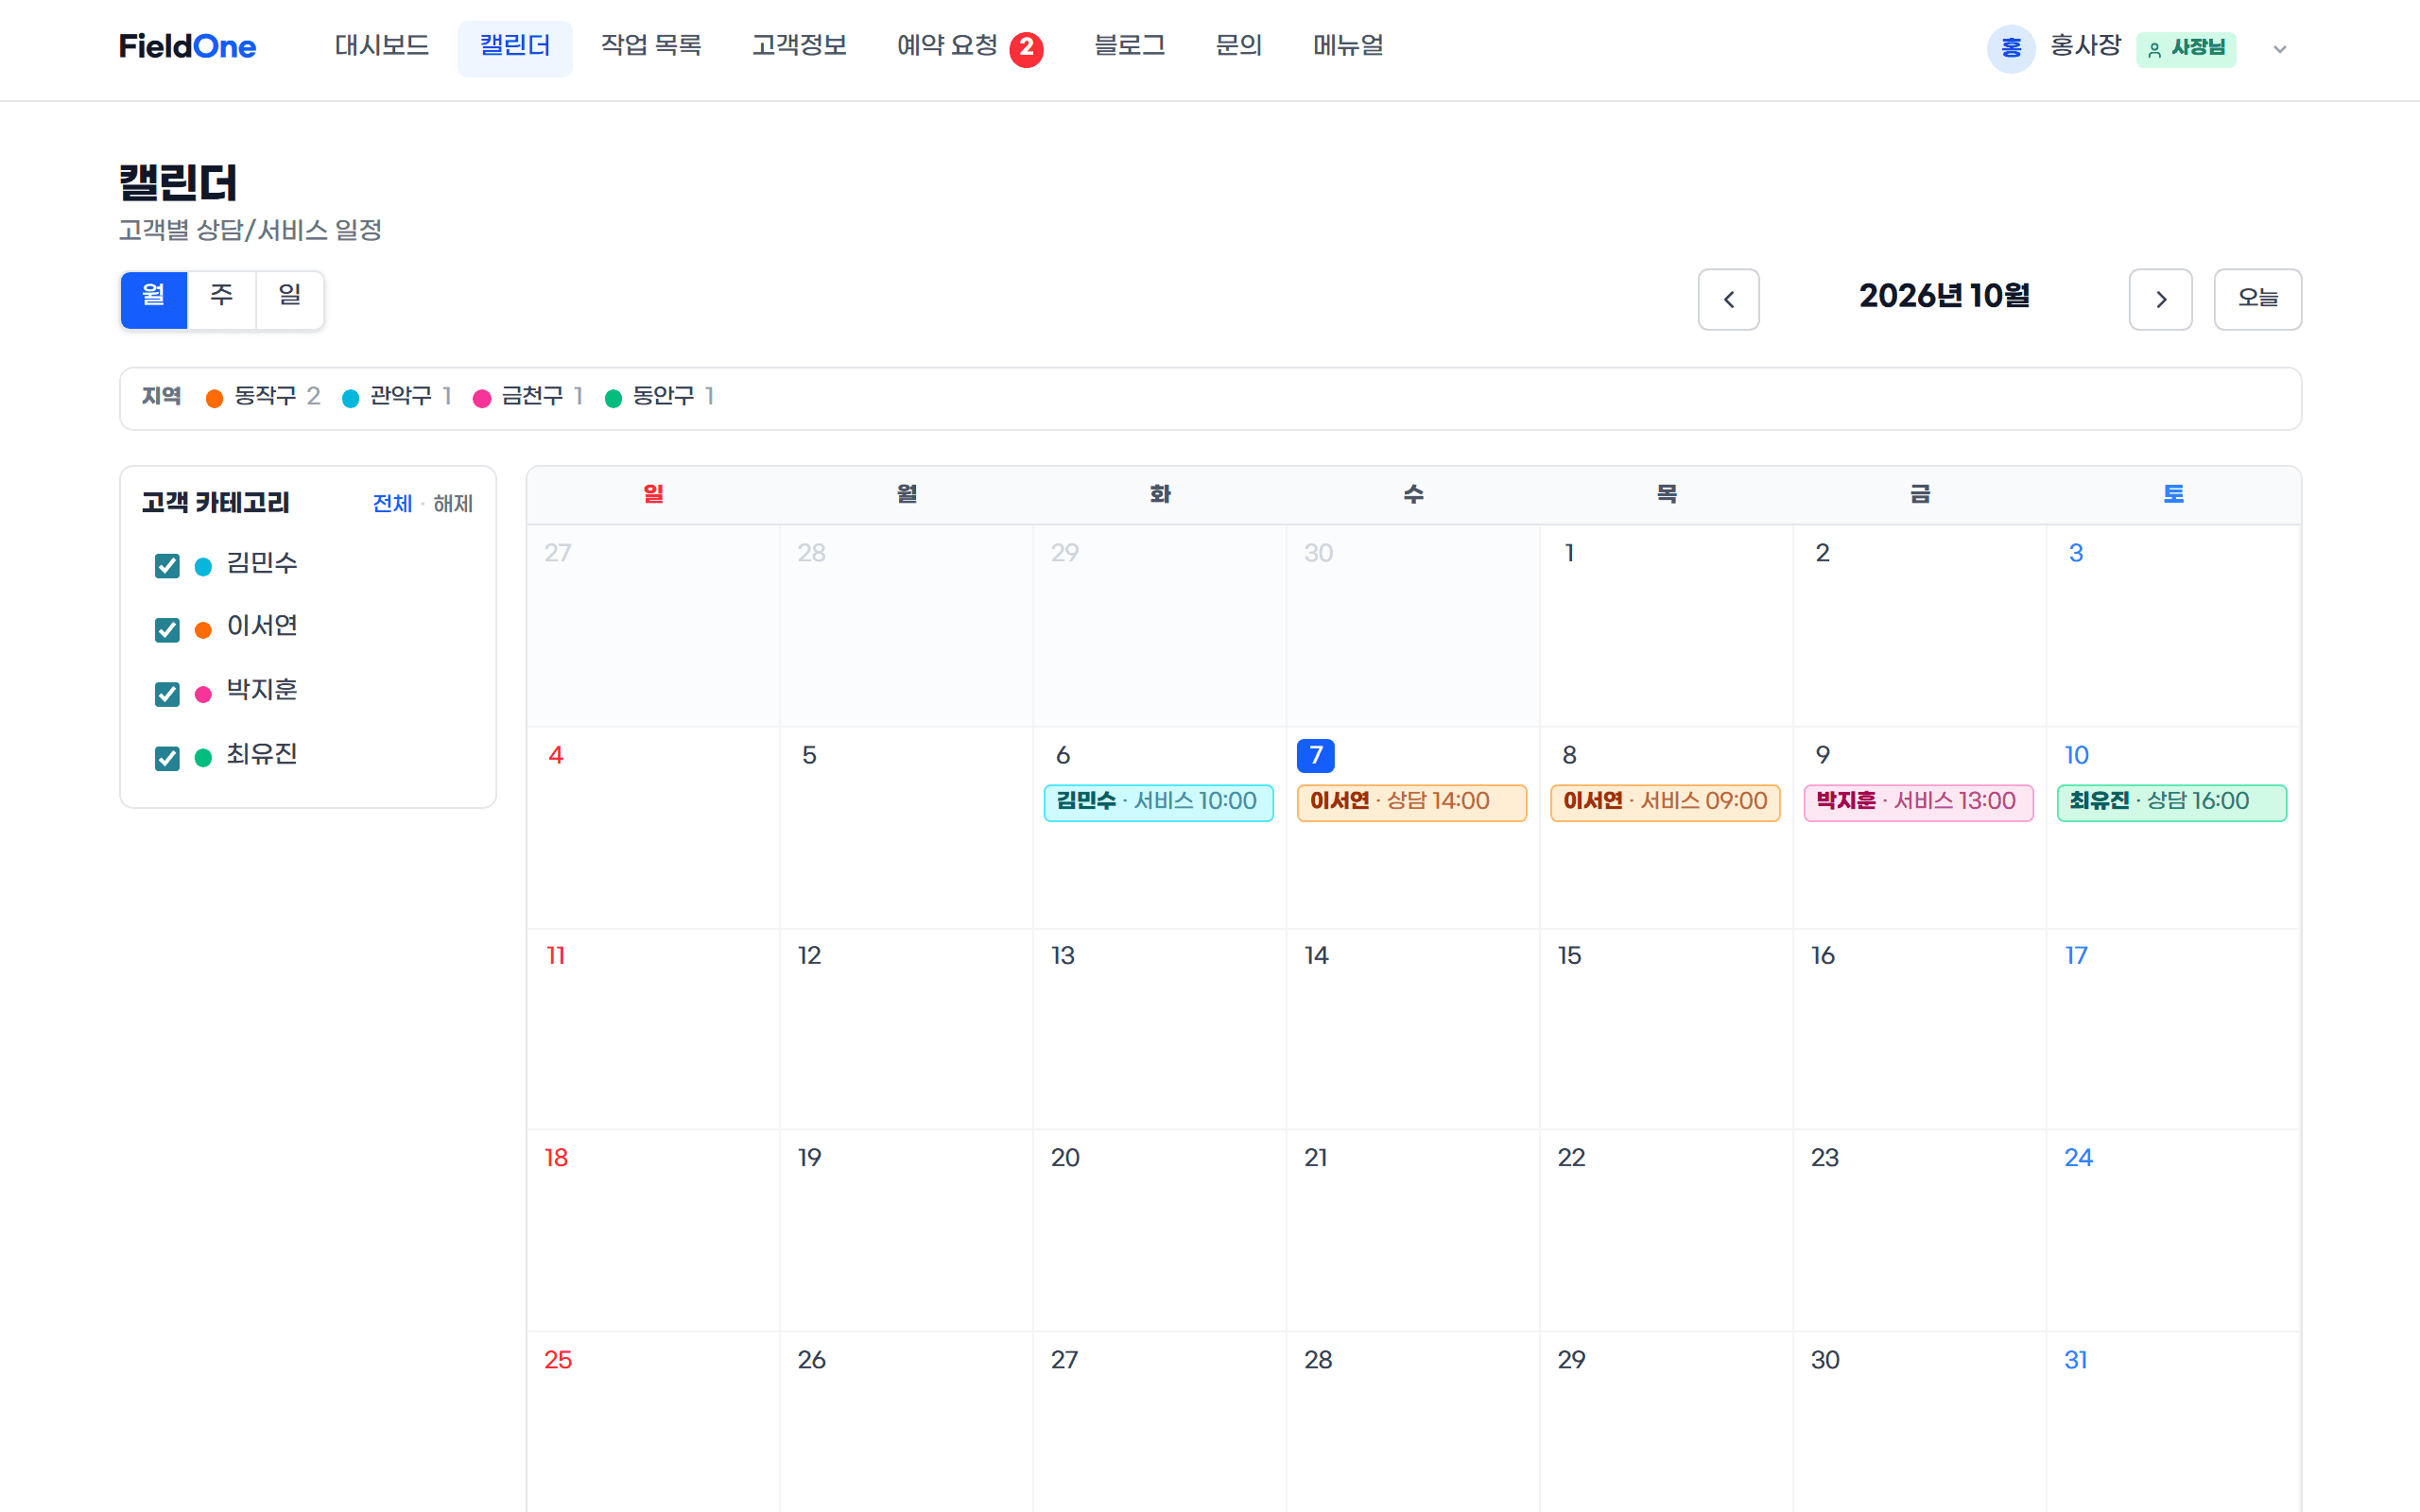Switch to 주 week view
Viewport: 2420px width, 1512px height.
coord(222,299)
